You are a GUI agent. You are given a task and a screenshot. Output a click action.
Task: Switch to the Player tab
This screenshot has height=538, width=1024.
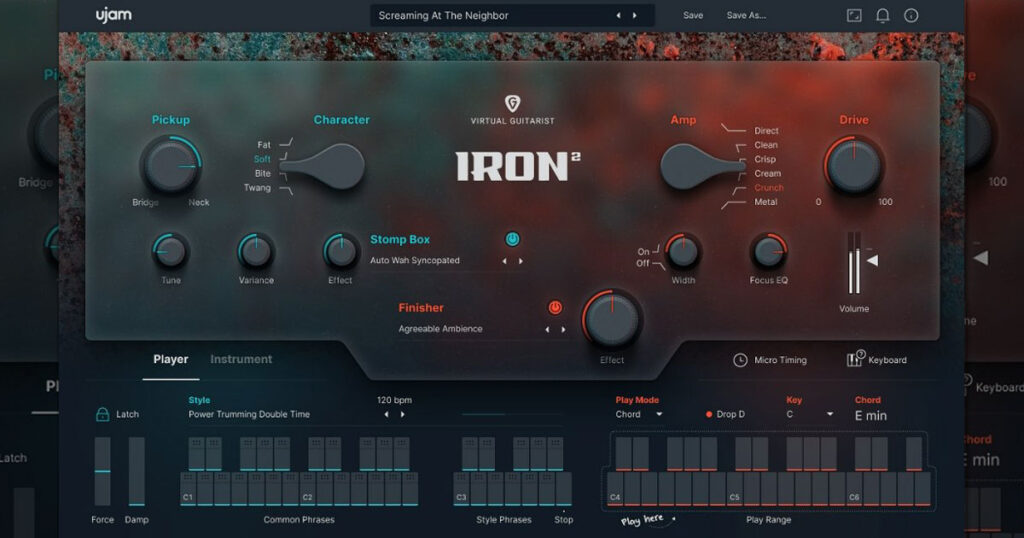170,360
